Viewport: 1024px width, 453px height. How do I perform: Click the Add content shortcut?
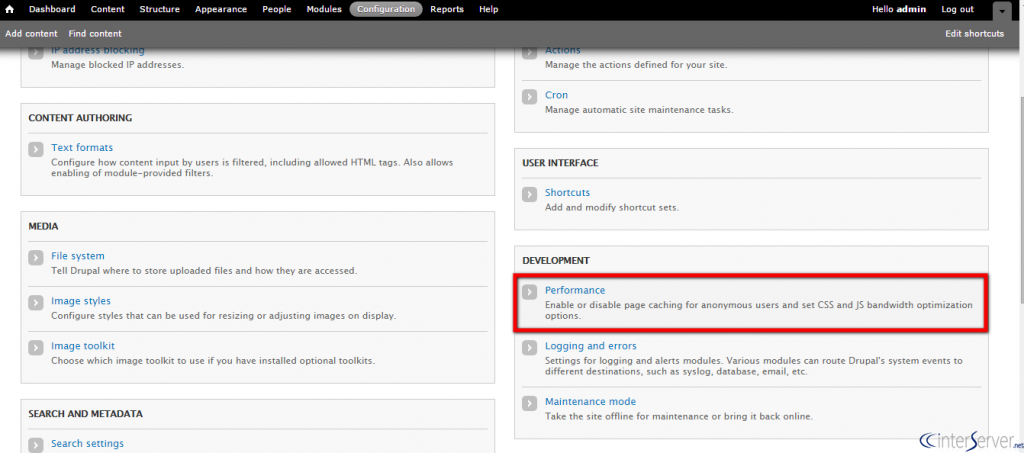pyautogui.click(x=31, y=33)
